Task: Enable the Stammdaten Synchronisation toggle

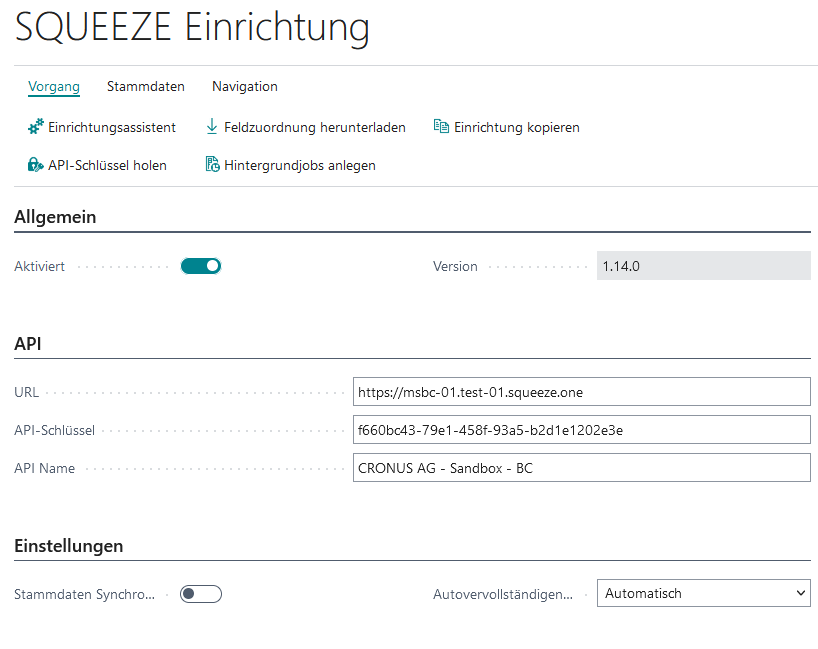Action: point(200,594)
